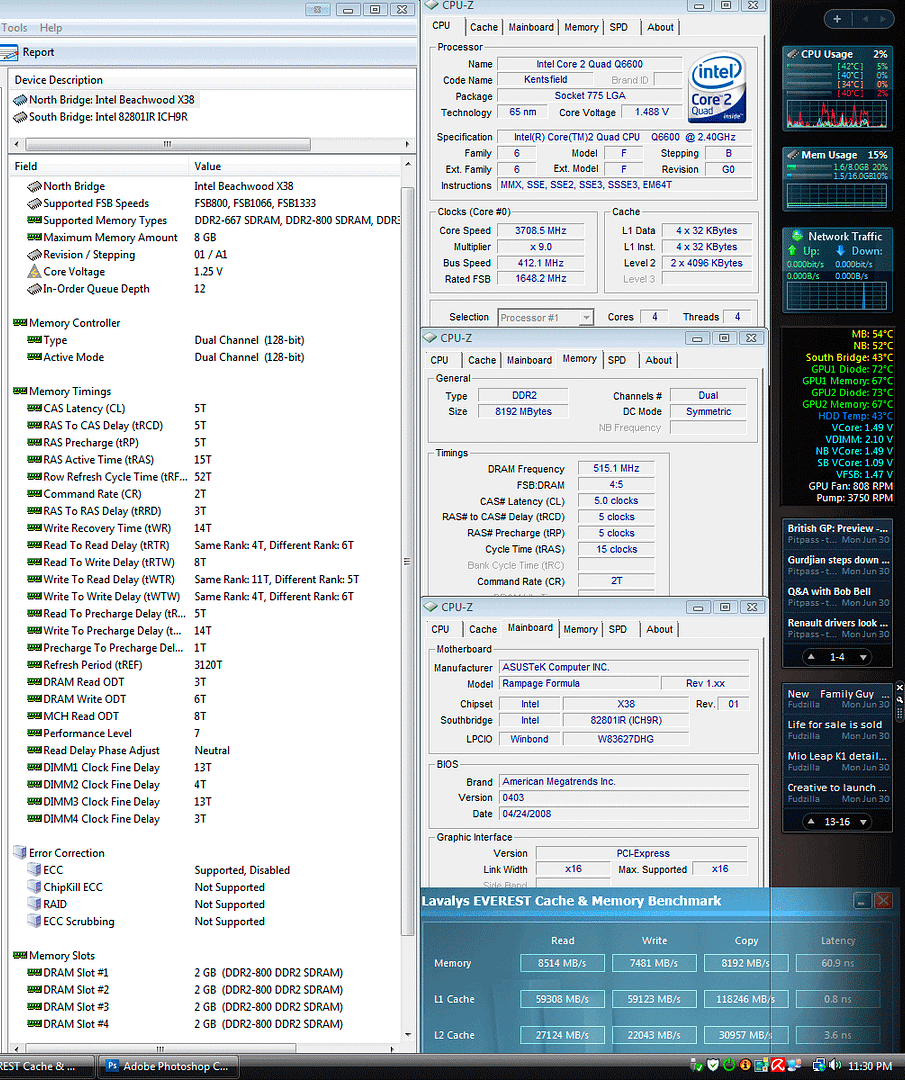
Task: Open Cache tab in CPU-Z Mainboard window
Action: point(483,630)
